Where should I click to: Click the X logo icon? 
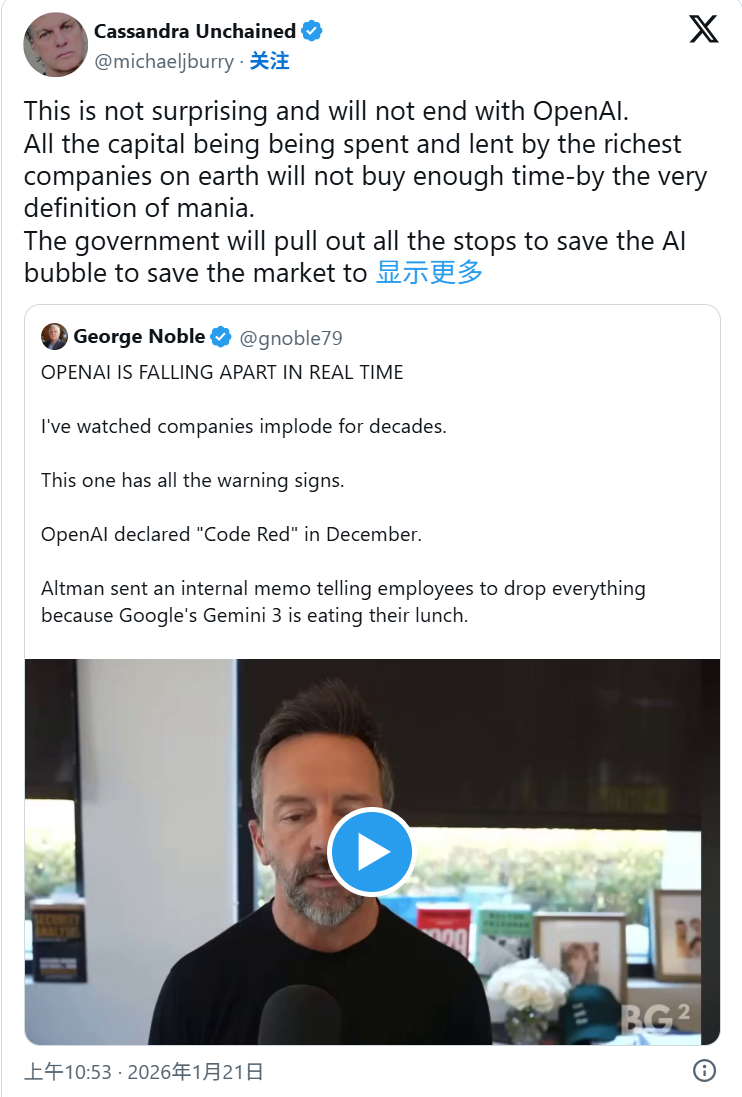click(x=703, y=30)
